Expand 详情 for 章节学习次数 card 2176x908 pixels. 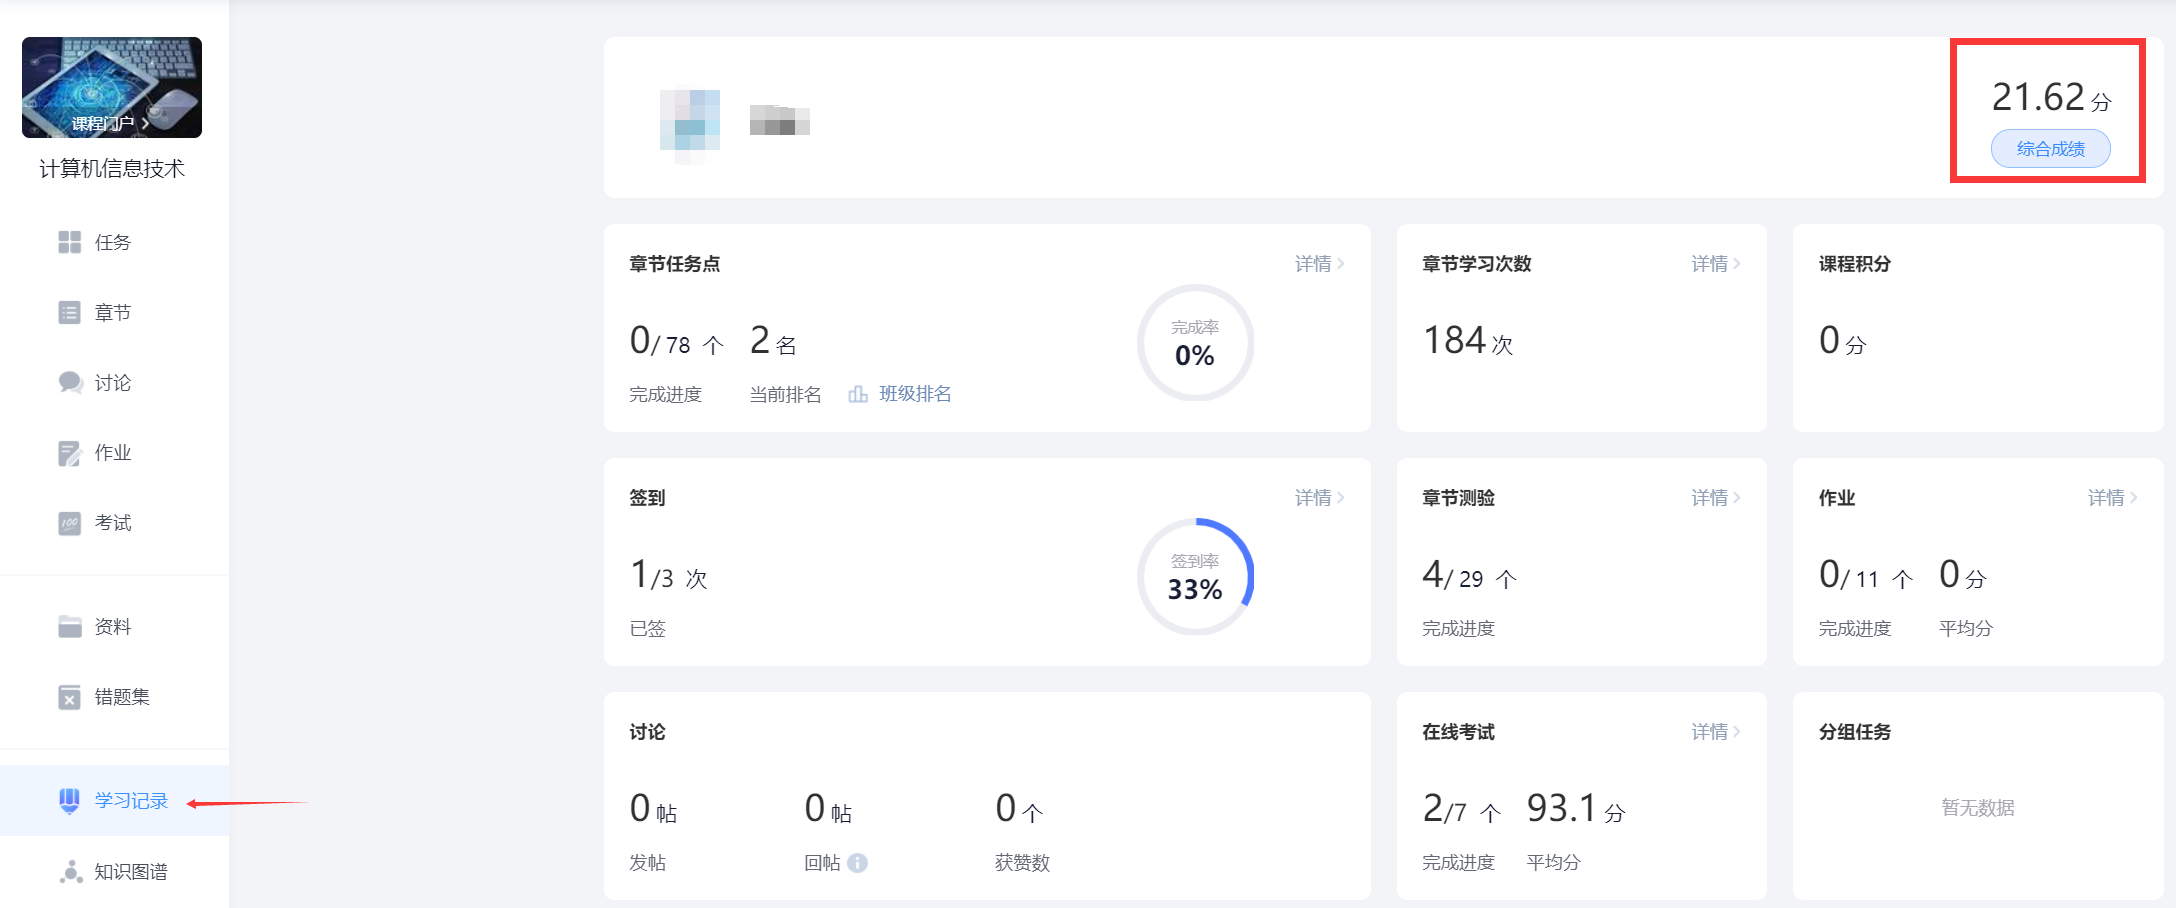(x=1715, y=264)
